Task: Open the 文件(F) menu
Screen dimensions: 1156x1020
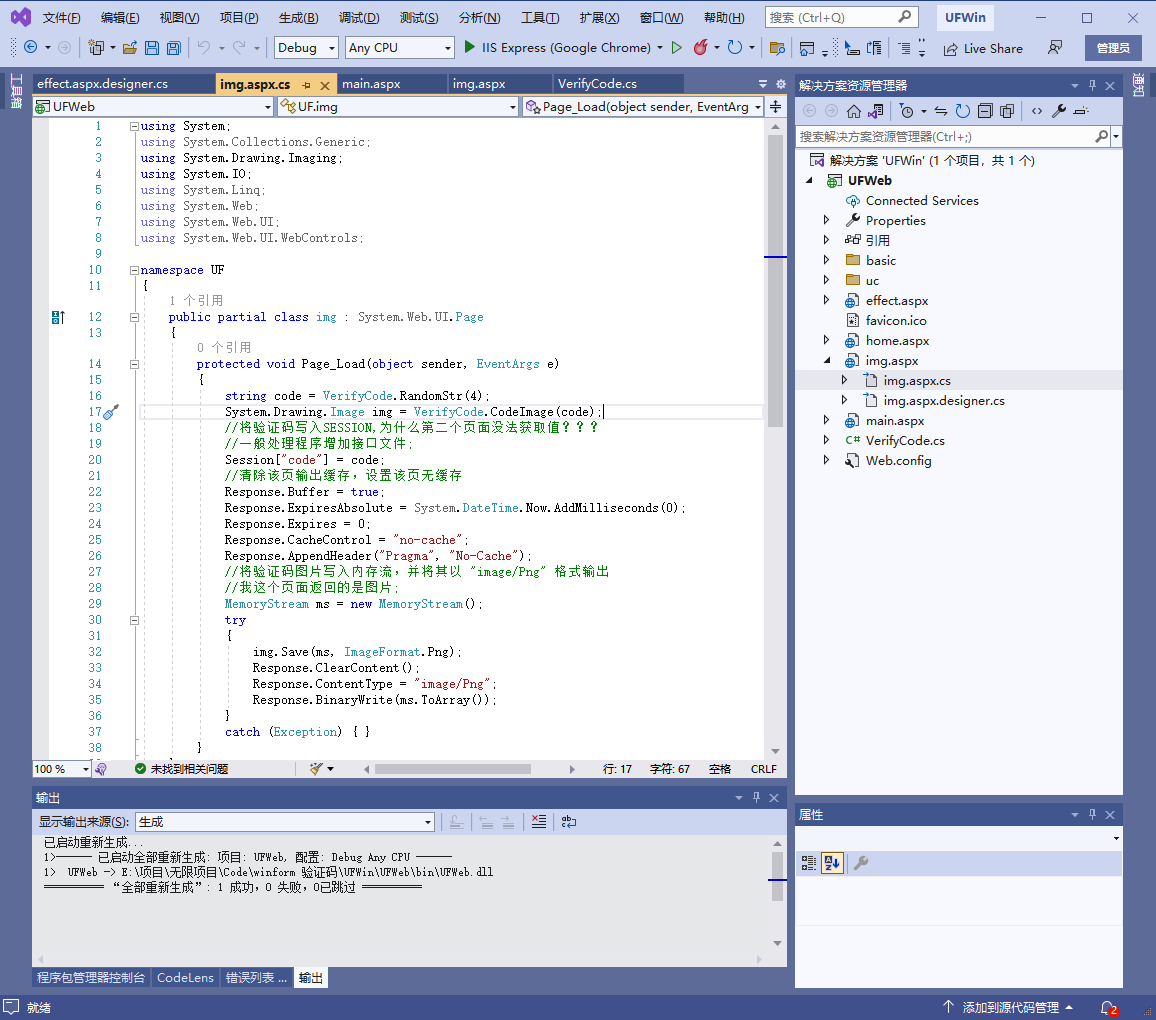Action: pos(61,18)
